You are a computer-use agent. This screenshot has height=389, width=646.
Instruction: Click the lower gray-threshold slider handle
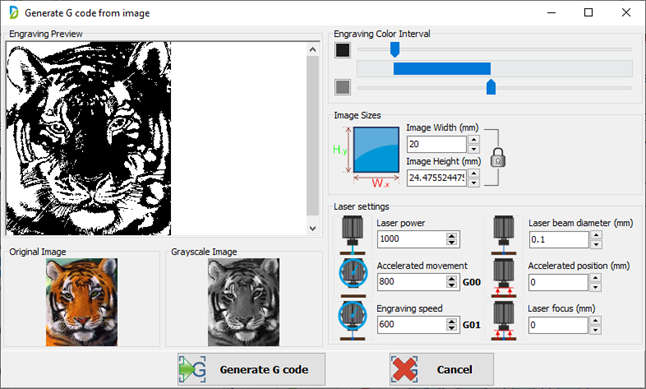(491, 87)
